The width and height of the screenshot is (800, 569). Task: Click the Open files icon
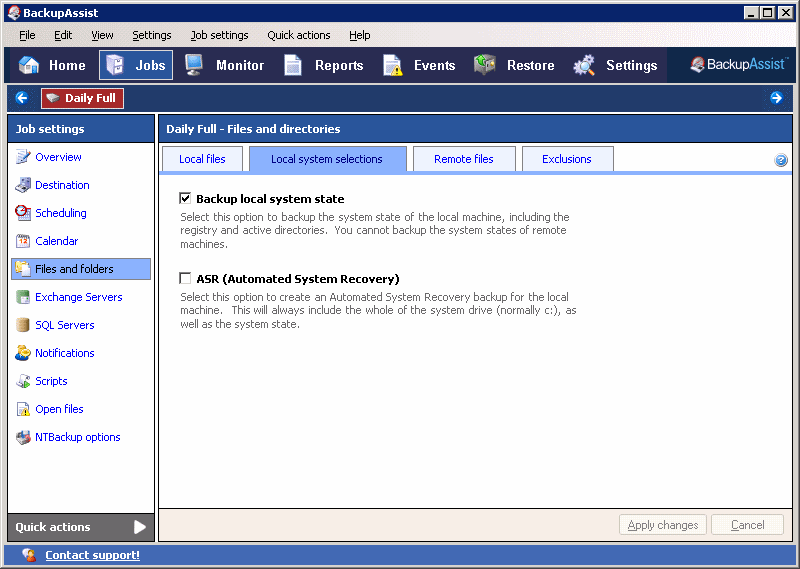[23, 409]
